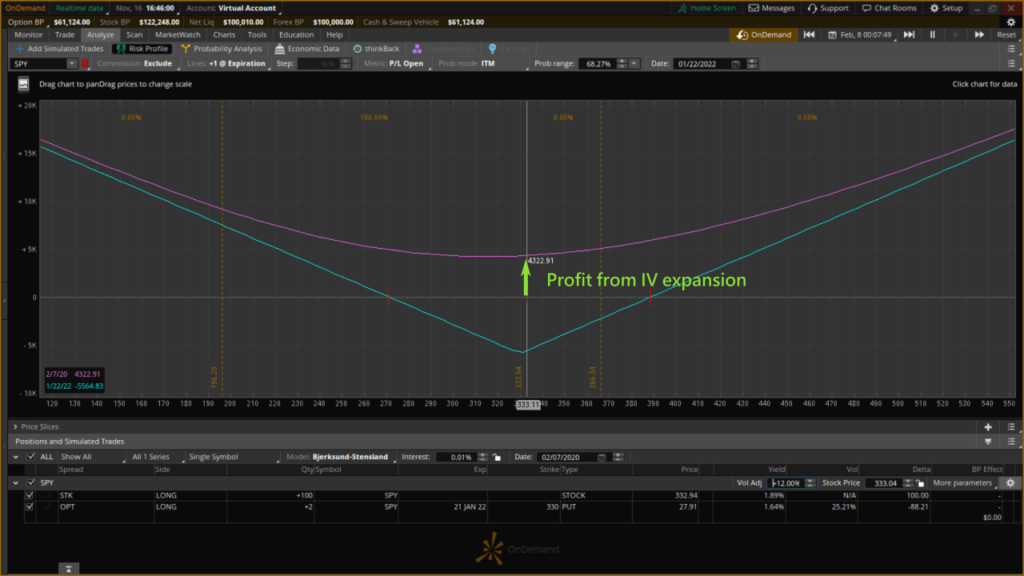1024x576 pixels.
Task: Expand Price Slices section
Action: pyautogui.click(x=16, y=426)
